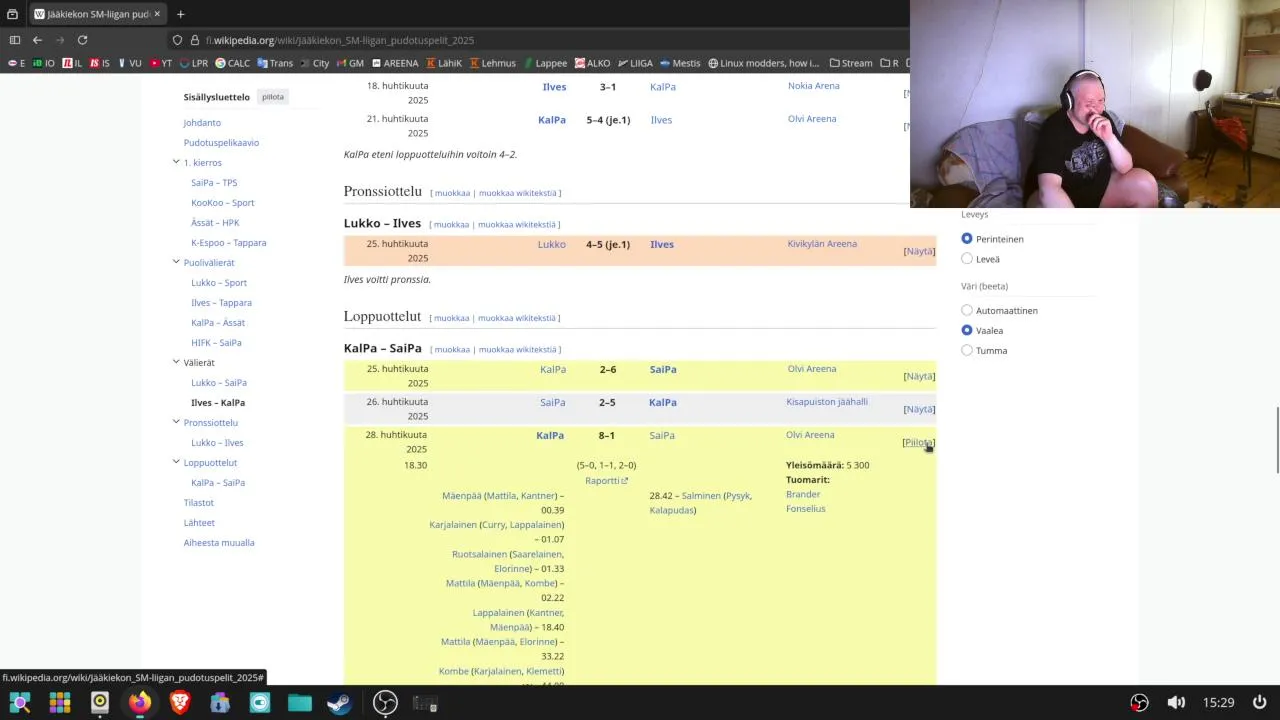The height and width of the screenshot is (720, 1280).
Task: Click the browser address bar
Action: point(540,40)
